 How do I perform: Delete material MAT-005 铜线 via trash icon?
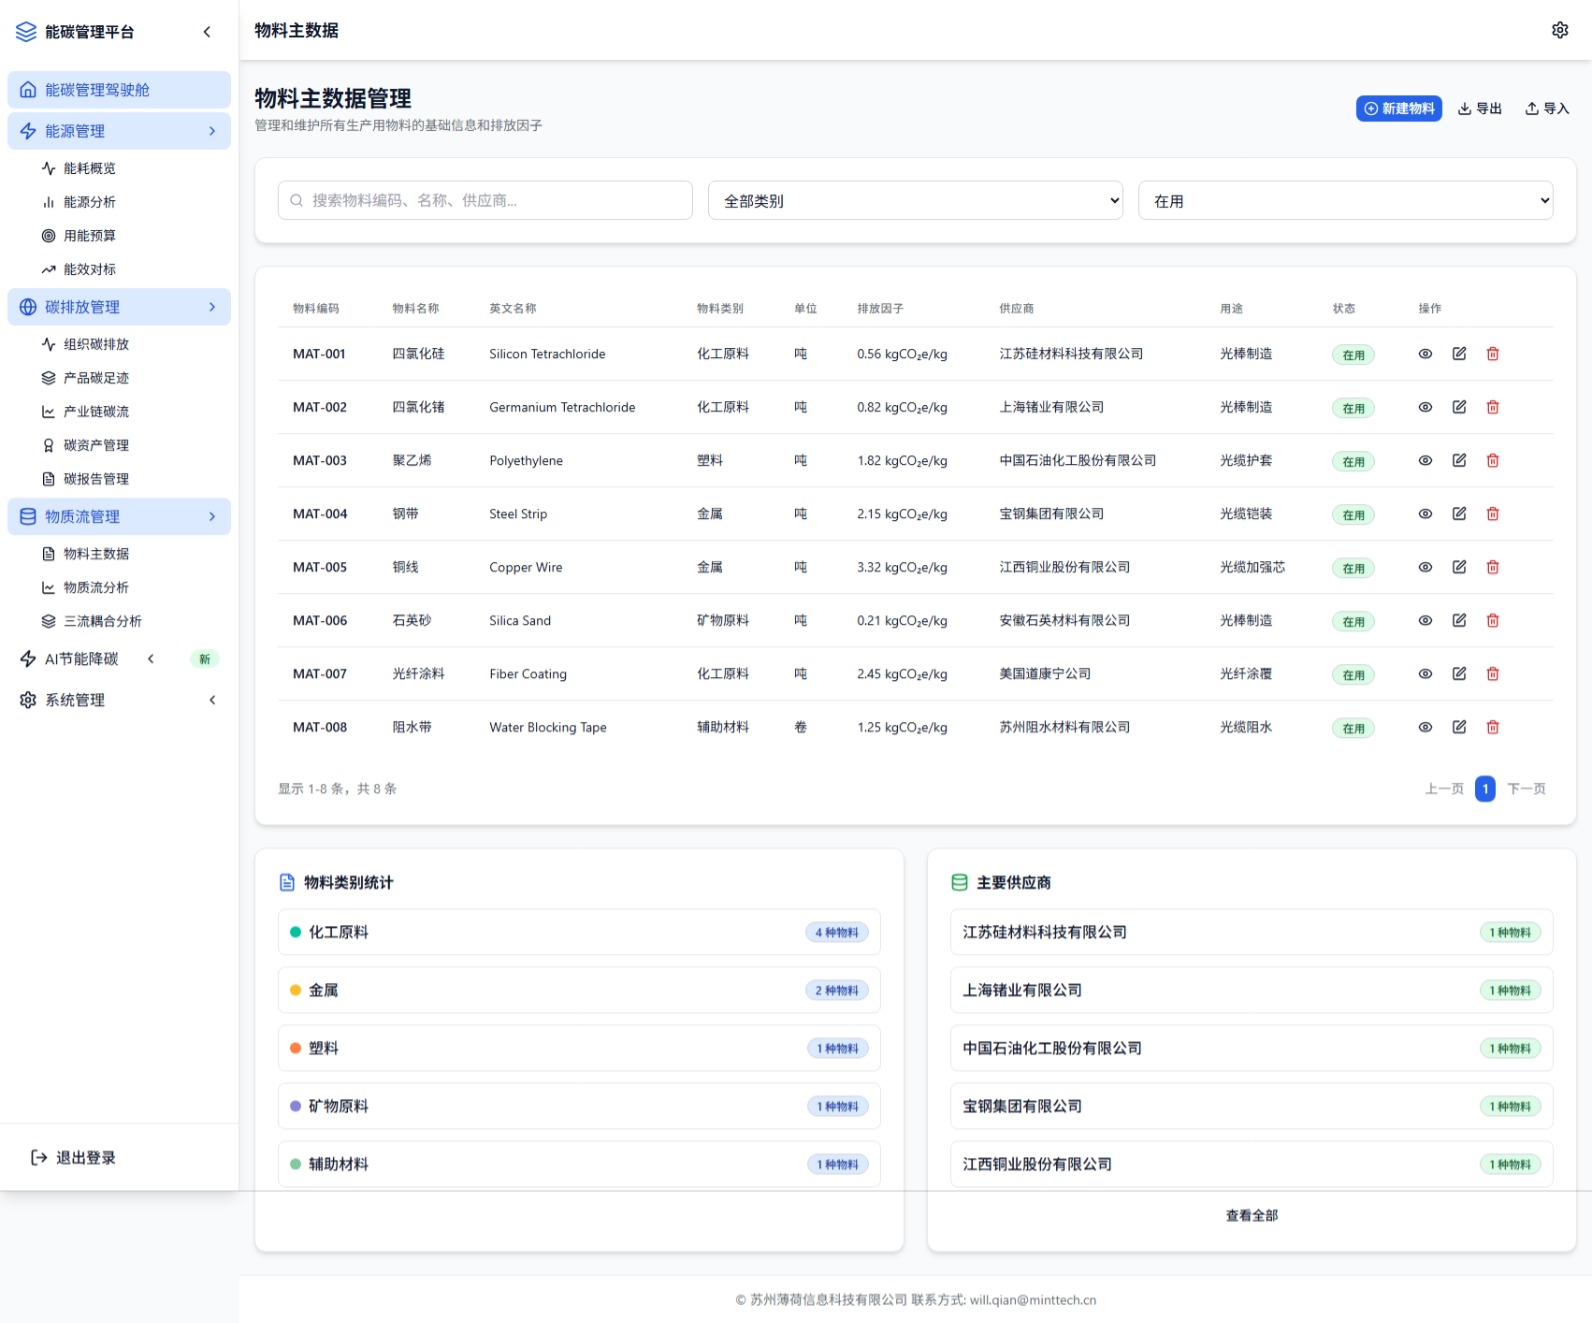[x=1492, y=567]
